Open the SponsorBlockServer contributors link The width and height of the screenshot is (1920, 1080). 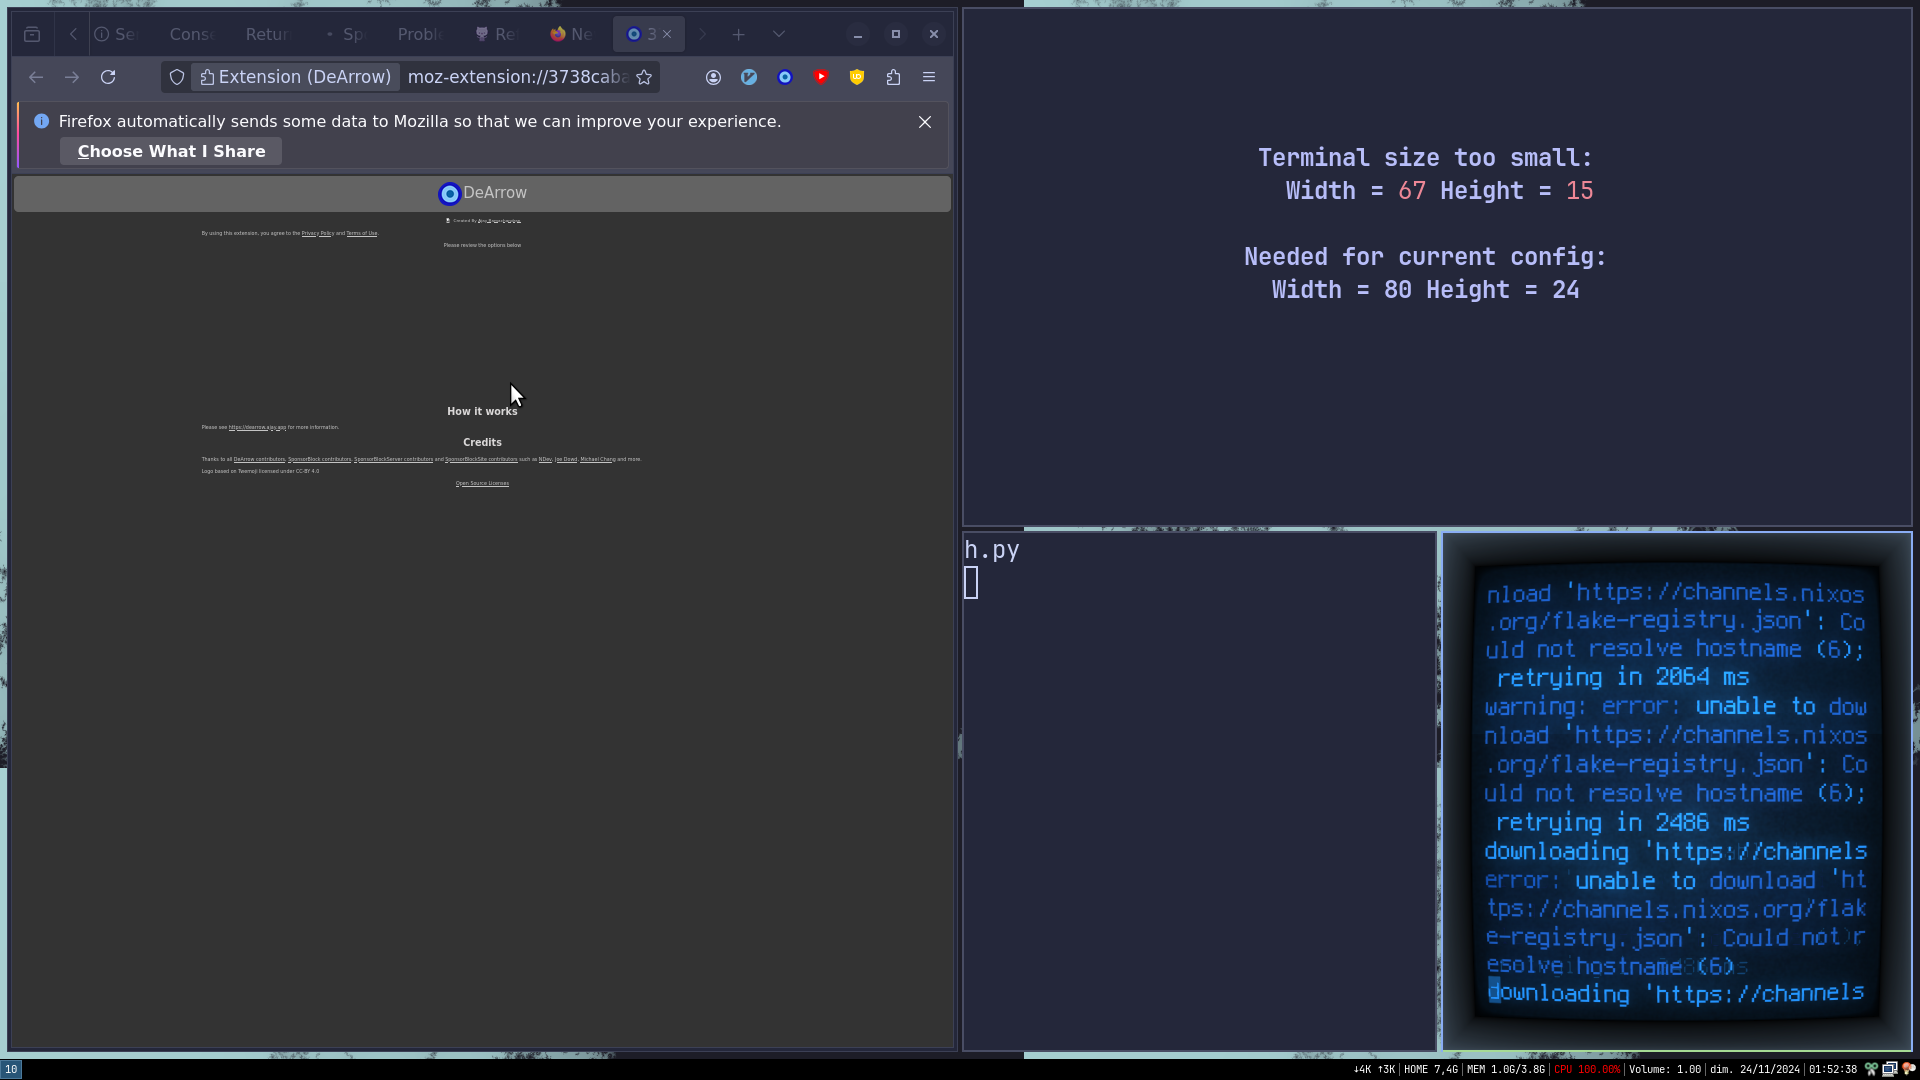393,459
